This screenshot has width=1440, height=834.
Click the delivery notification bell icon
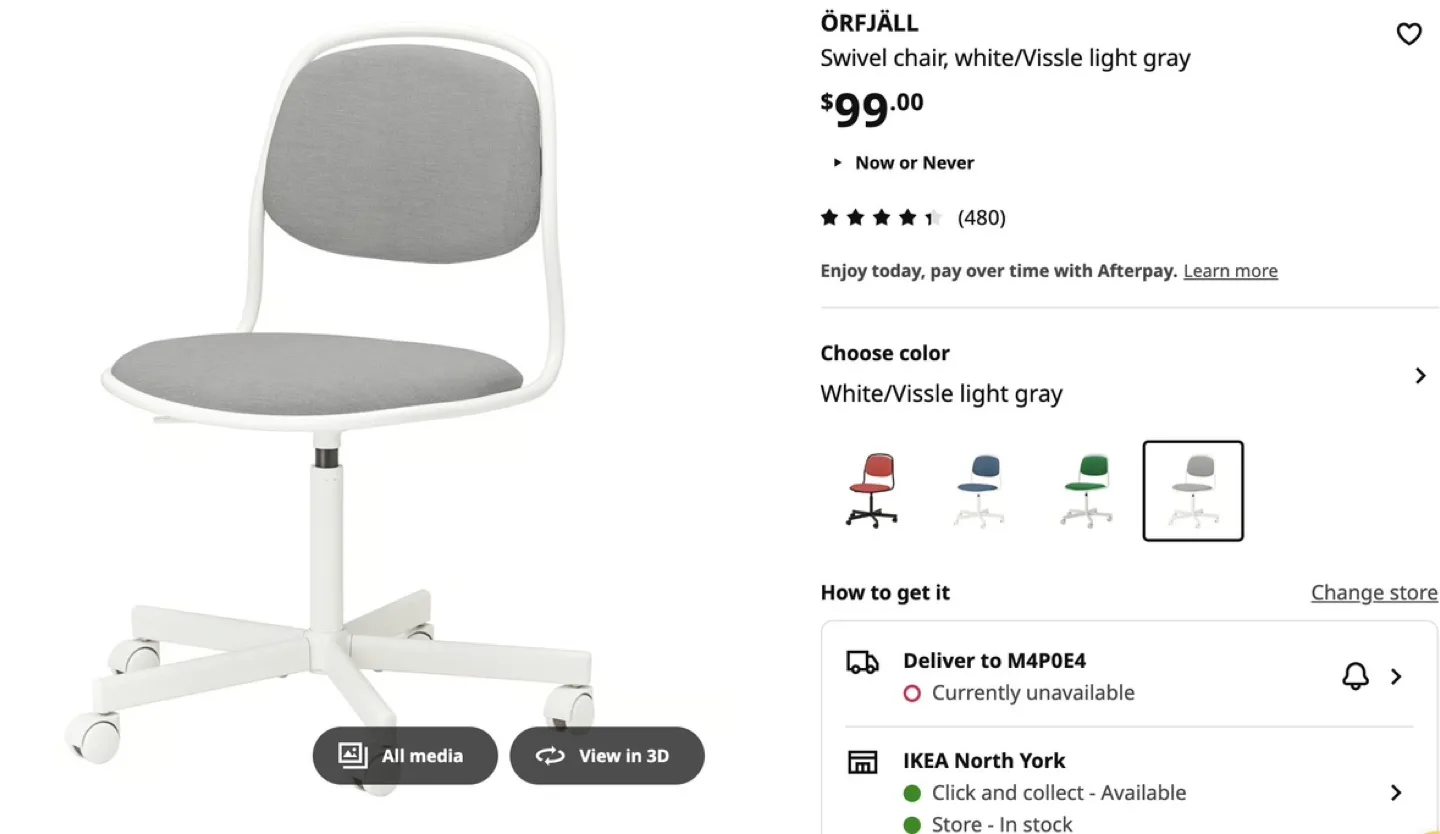pyautogui.click(x=1355, y=677)
